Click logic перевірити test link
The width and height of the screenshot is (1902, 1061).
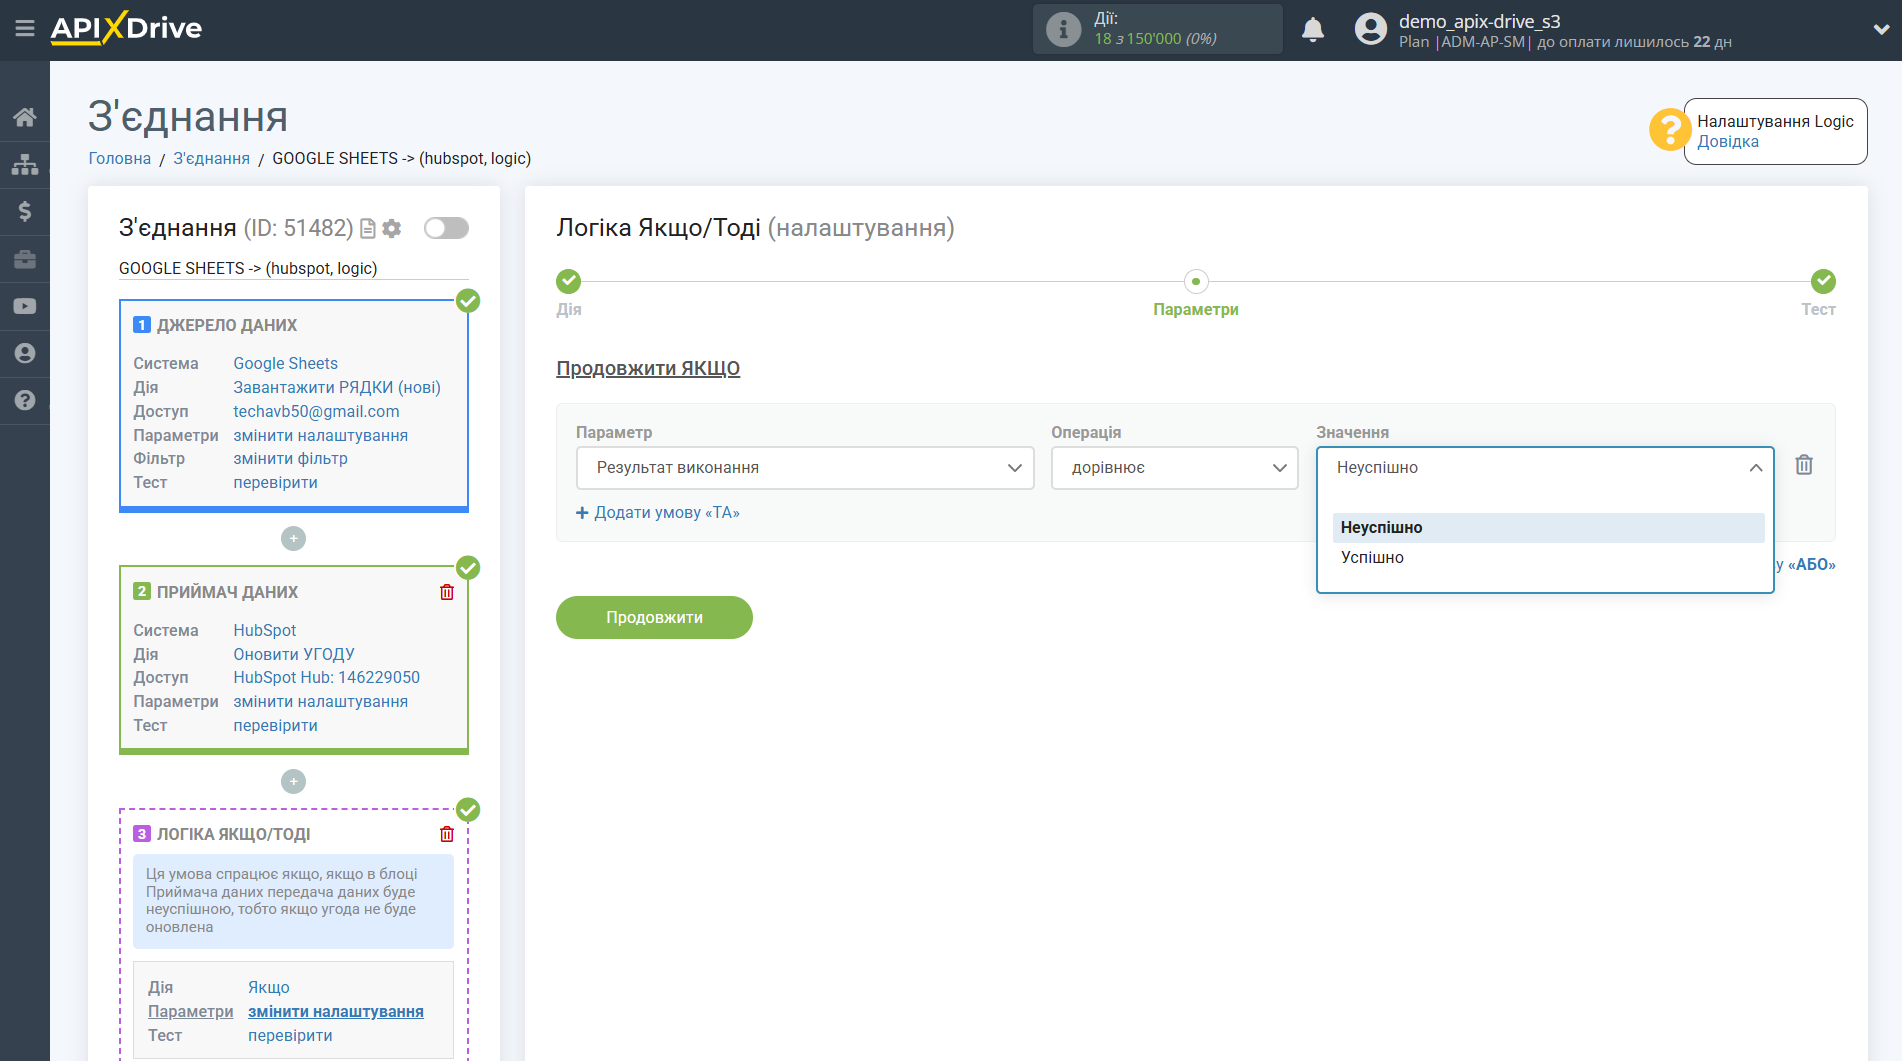coord(290,1035)
